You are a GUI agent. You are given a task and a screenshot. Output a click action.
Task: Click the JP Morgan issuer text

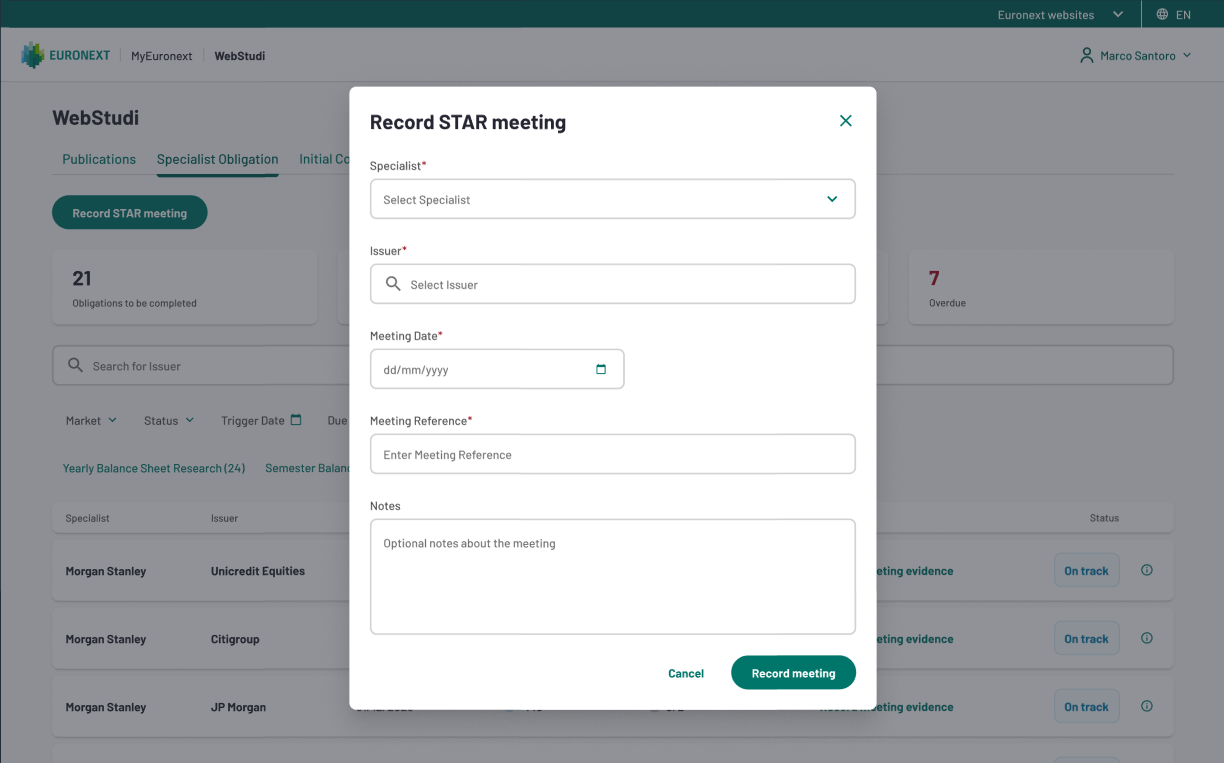click(238, 707)
